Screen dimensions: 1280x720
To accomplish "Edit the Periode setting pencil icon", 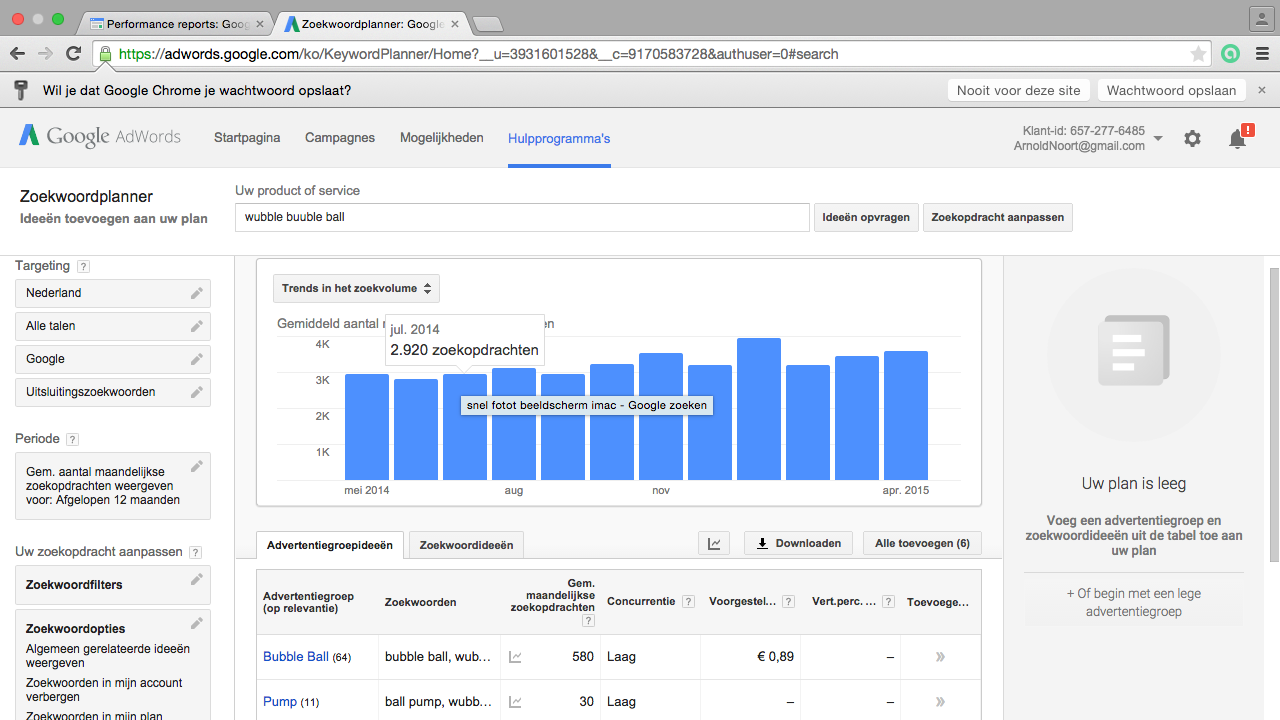I will point(197,466).
